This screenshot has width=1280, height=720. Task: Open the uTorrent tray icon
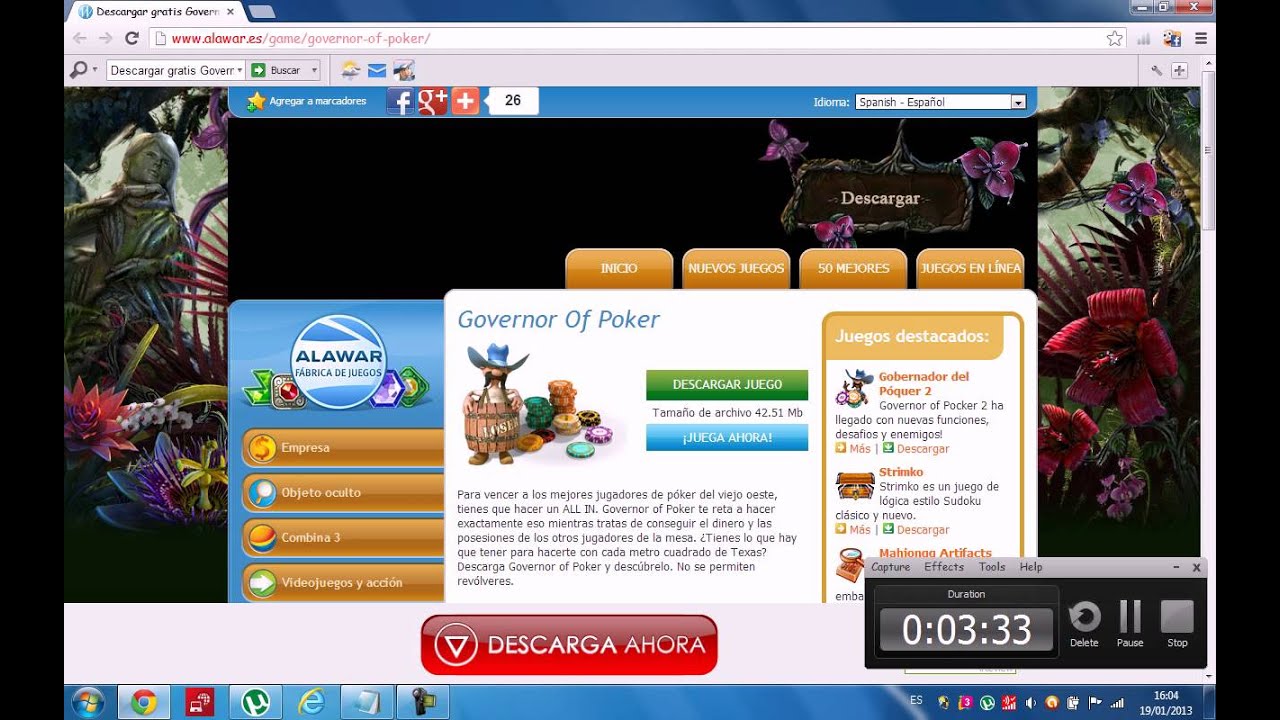click(x=987, y=703)
